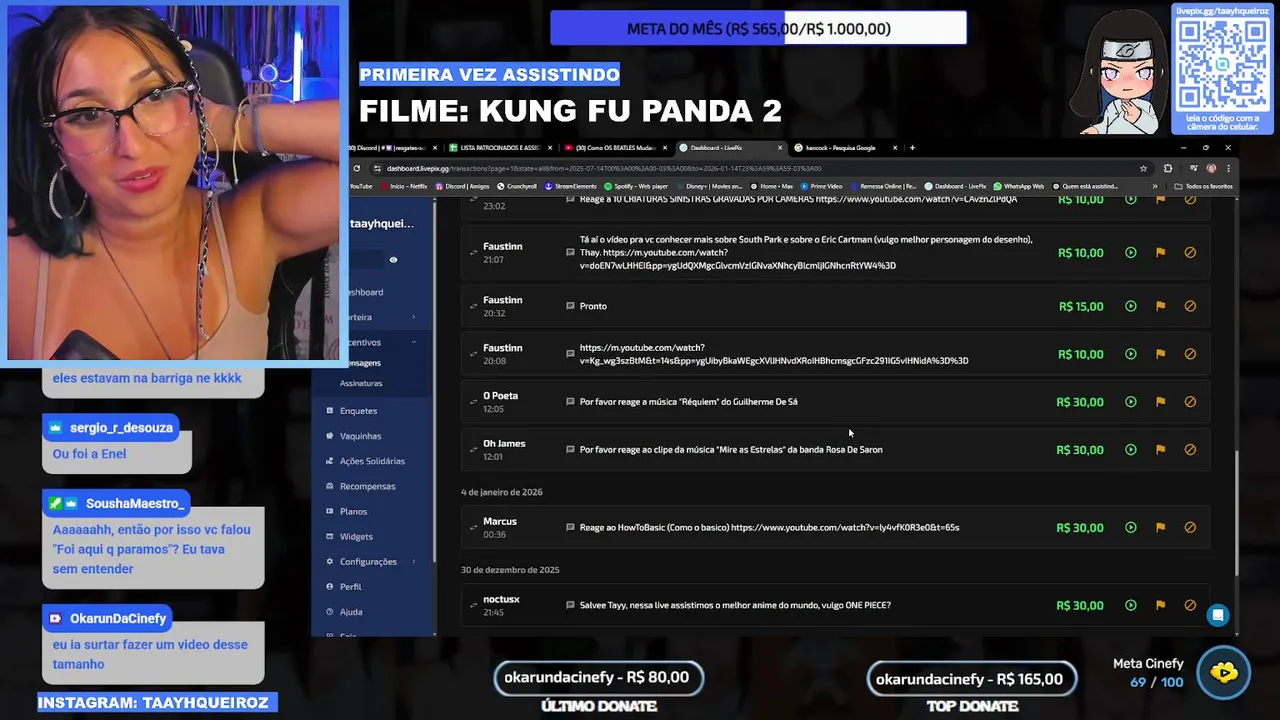Replay Marcus's donation alert

coord(1130,528)
